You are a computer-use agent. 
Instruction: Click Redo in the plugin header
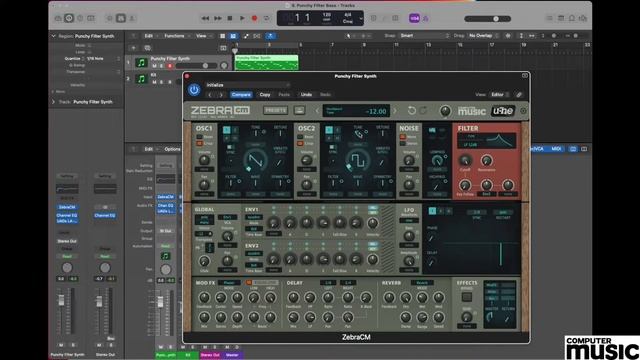(325, 95)
